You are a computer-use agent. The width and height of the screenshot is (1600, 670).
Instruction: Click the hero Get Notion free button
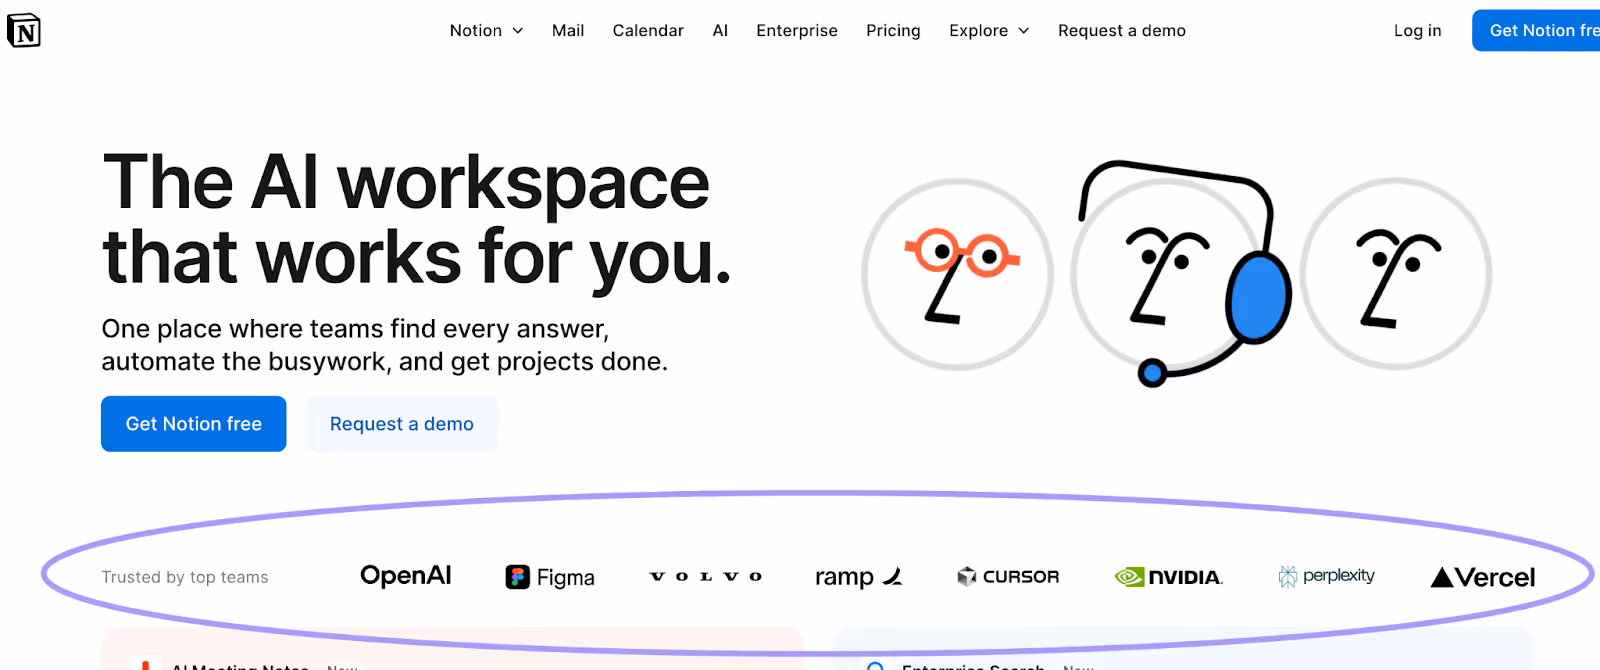click(194, 424)
